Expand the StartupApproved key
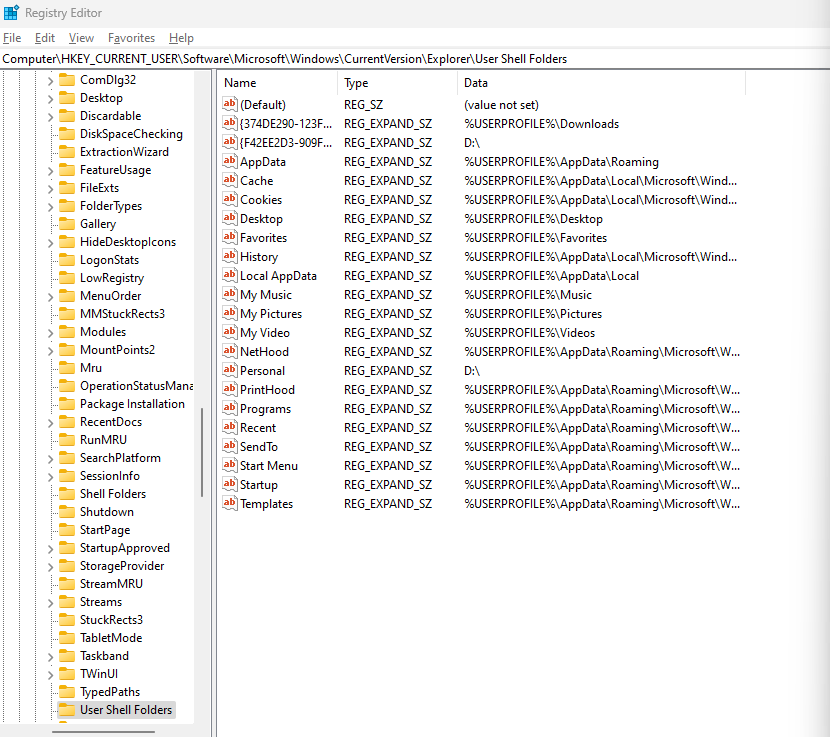 click(x=50, y=549)
